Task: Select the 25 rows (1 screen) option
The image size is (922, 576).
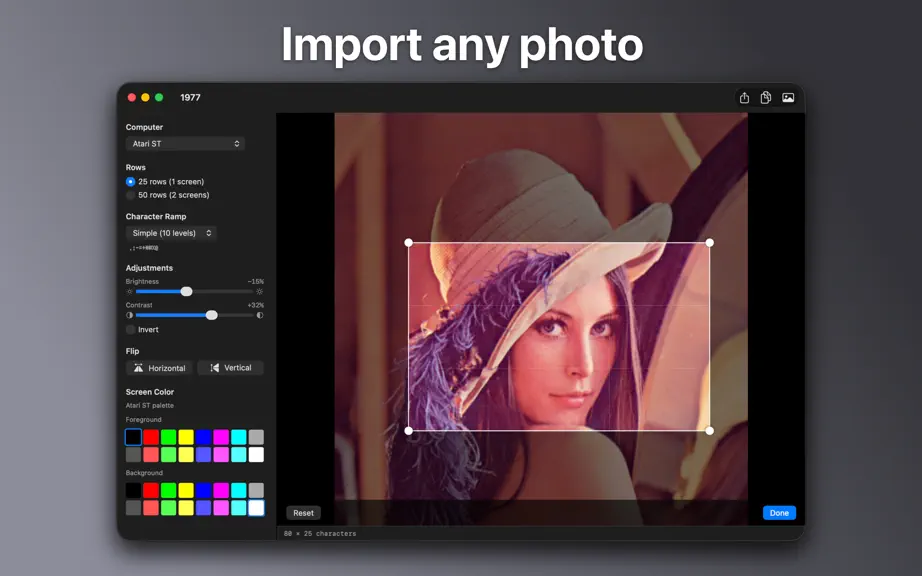Action: coord(165,182)
